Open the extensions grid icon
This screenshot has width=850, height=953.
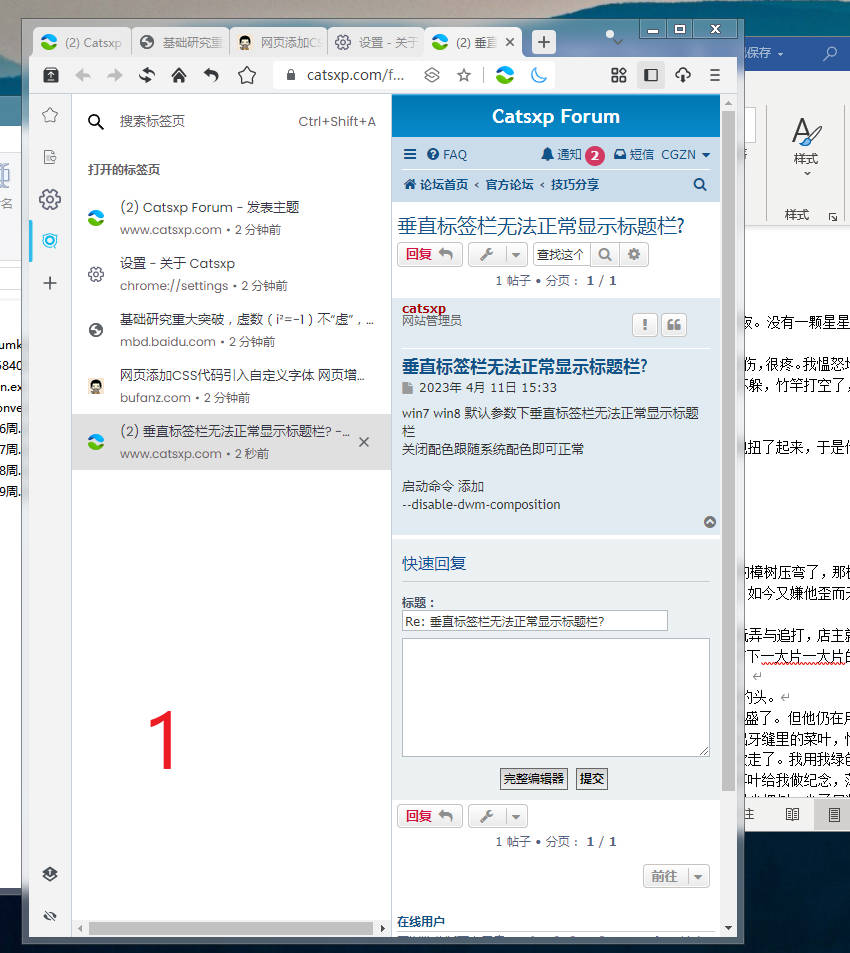pyautogui.click(x=619, y=75)
